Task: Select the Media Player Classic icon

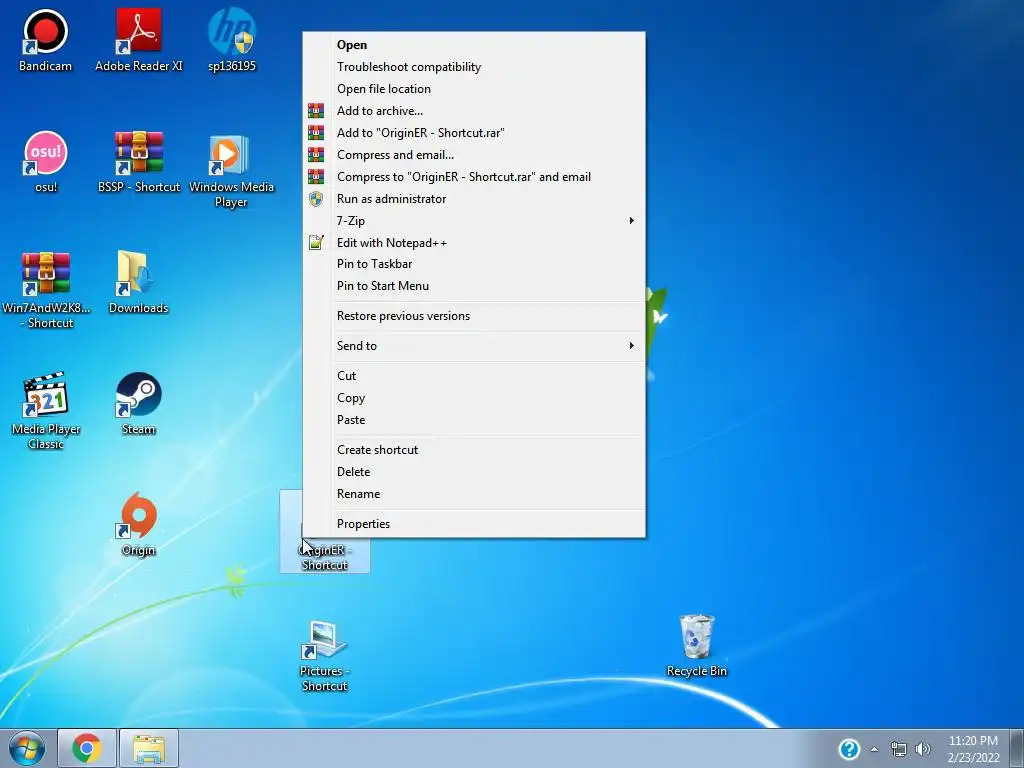Action: [46, 411]
